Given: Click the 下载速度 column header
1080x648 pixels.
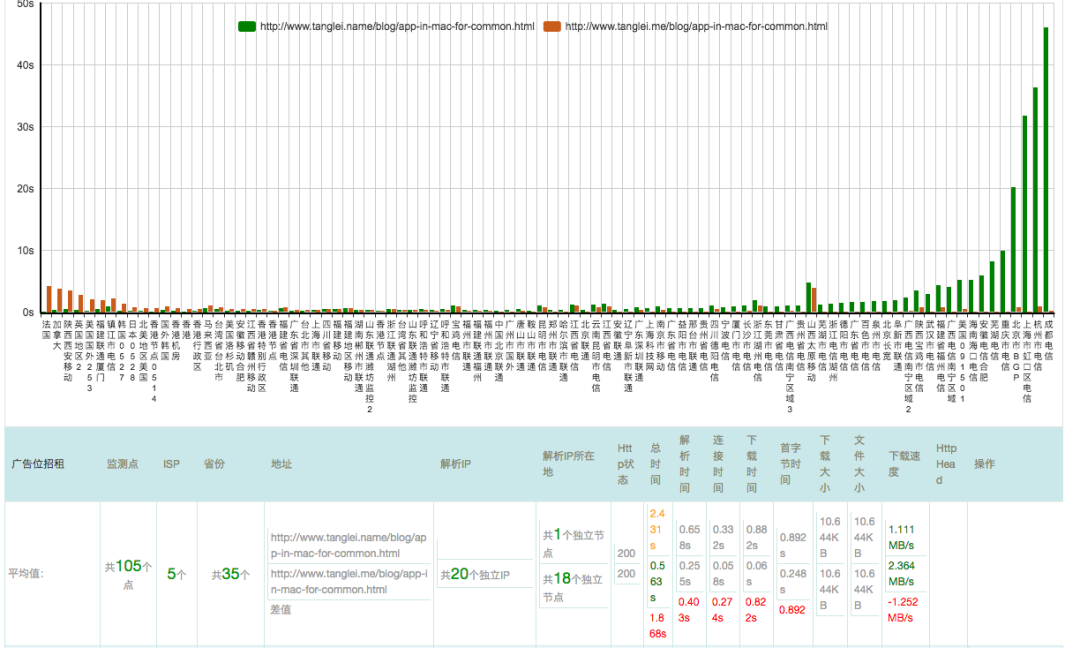Looking at the screenshot, I should coord(901,464).
